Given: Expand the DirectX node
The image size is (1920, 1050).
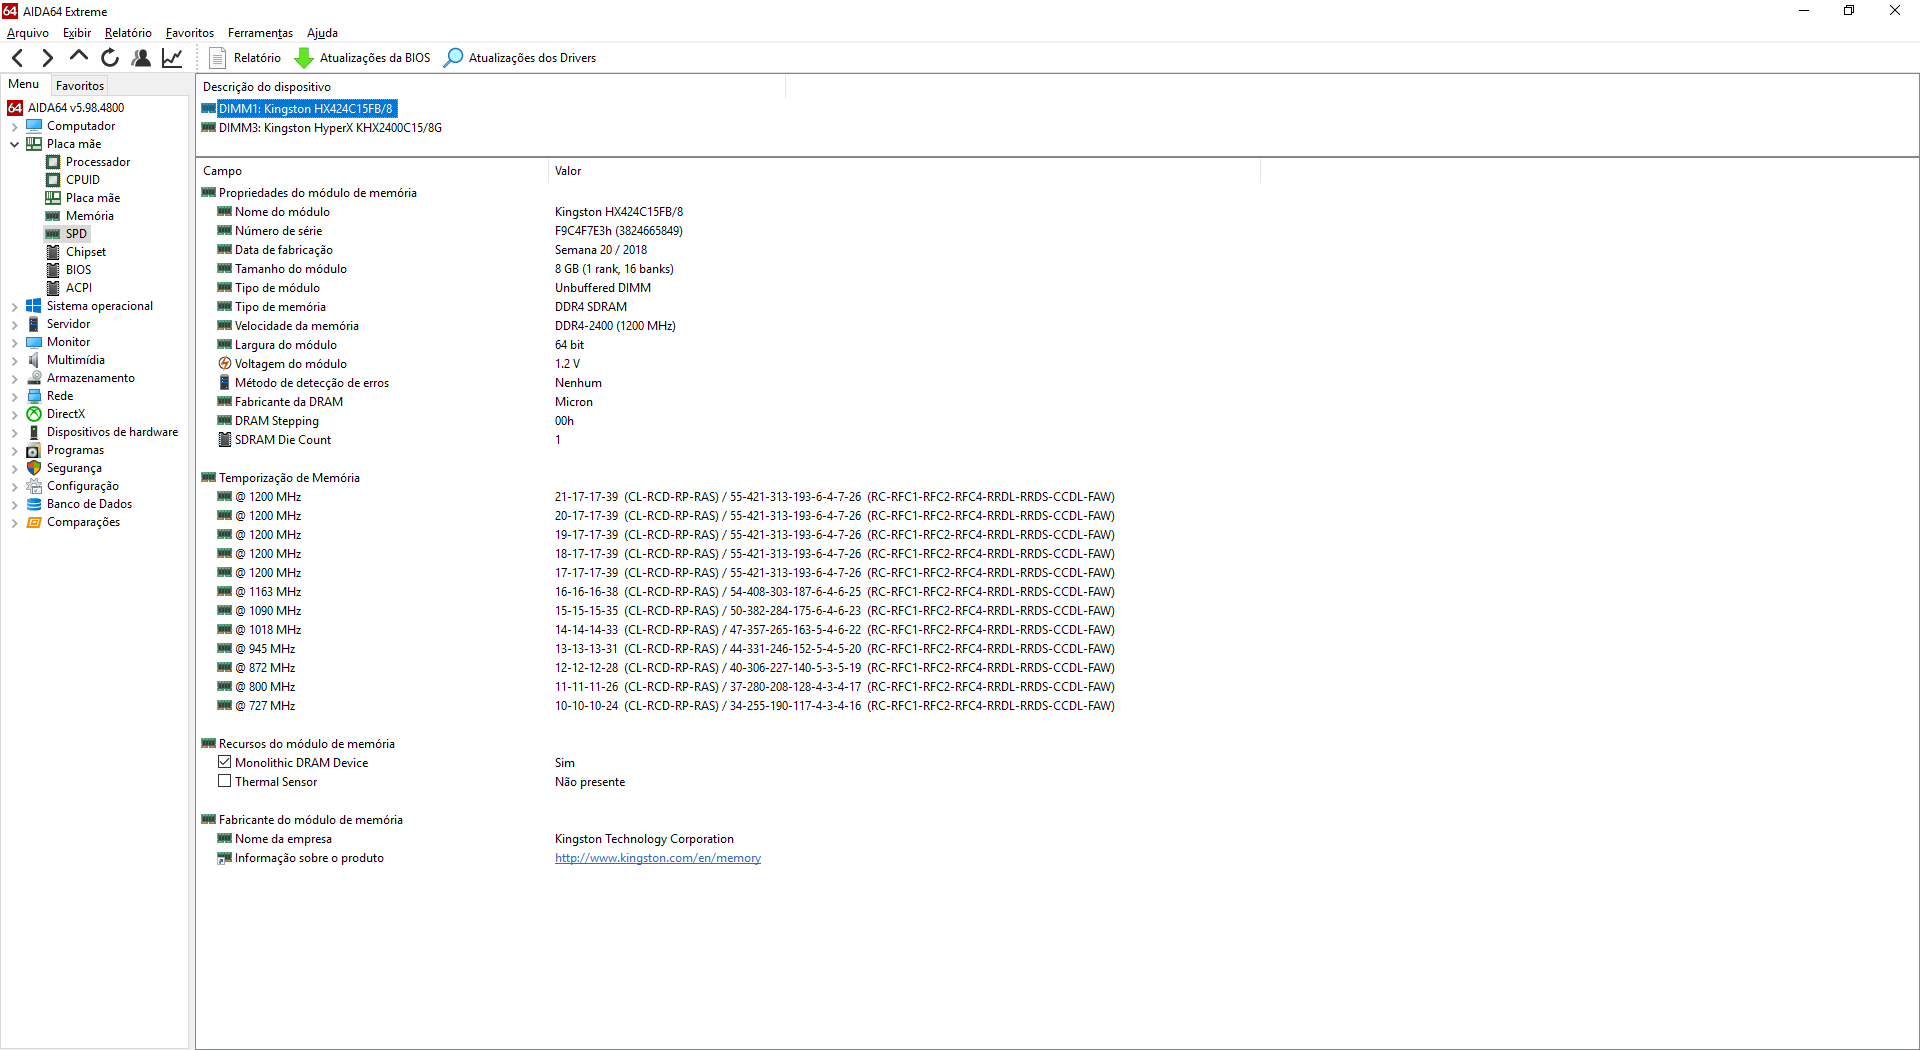Looking at the screenshot, I should (x=14, y=414).
